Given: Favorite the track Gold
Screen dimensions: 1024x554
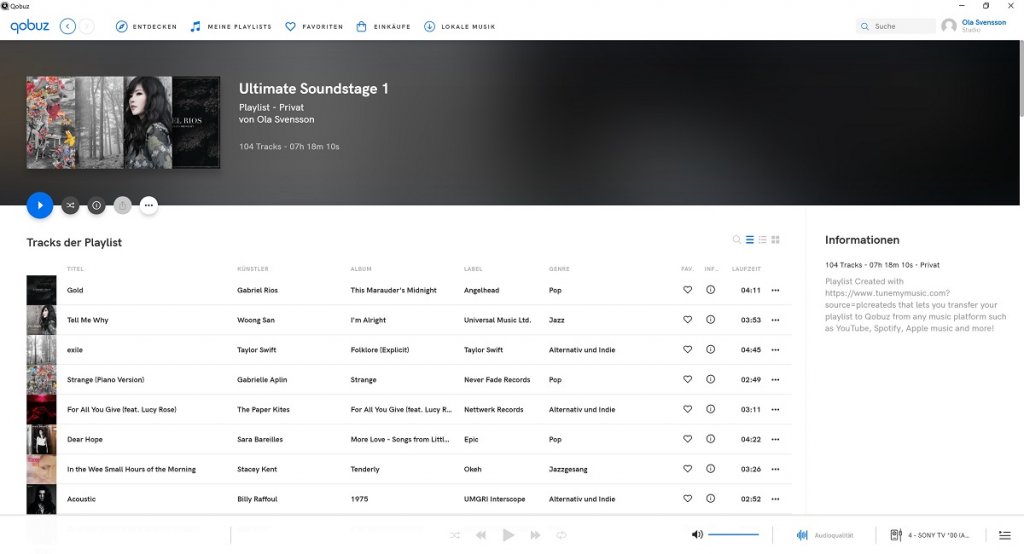Looking at the screenshot, I should coord(688,289).
